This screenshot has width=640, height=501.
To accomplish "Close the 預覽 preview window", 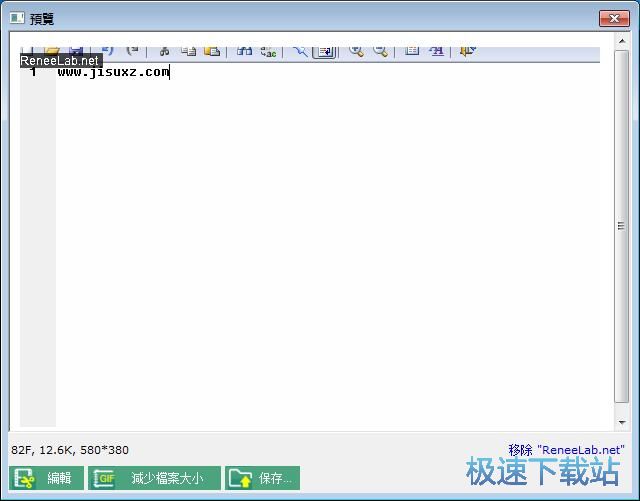I will [613, 18].
